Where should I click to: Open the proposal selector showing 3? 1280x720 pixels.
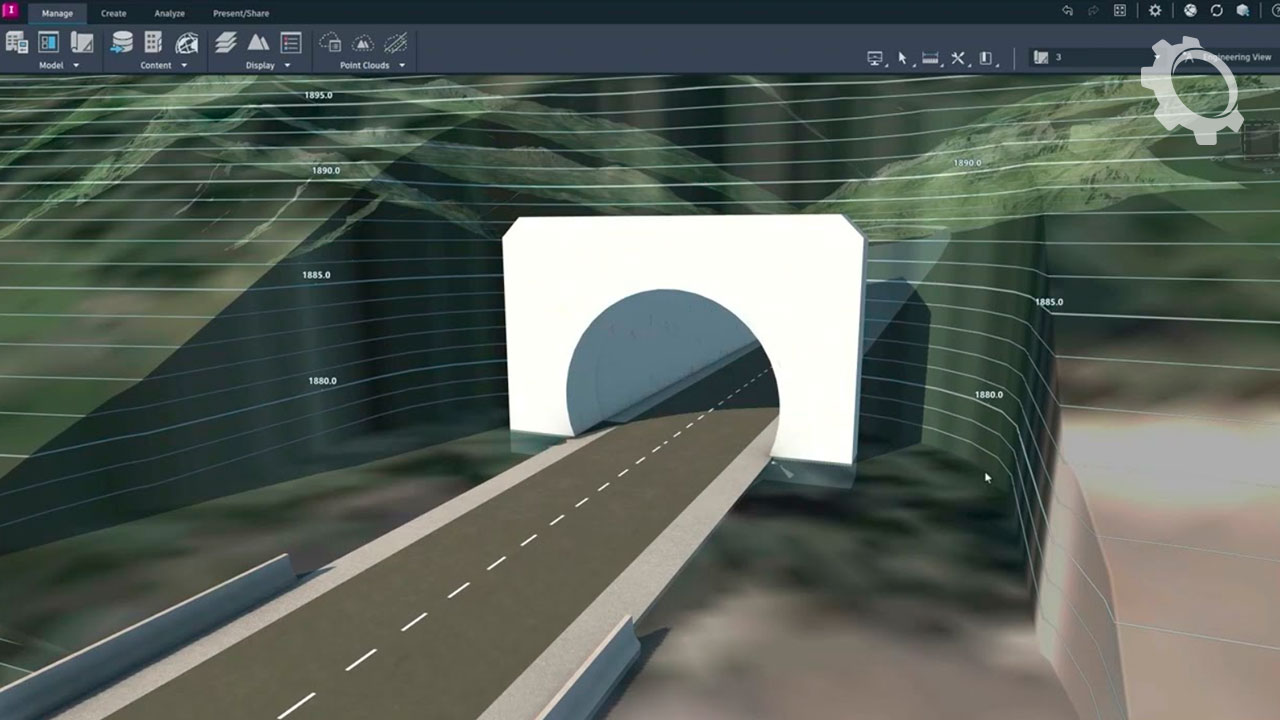1090,58
